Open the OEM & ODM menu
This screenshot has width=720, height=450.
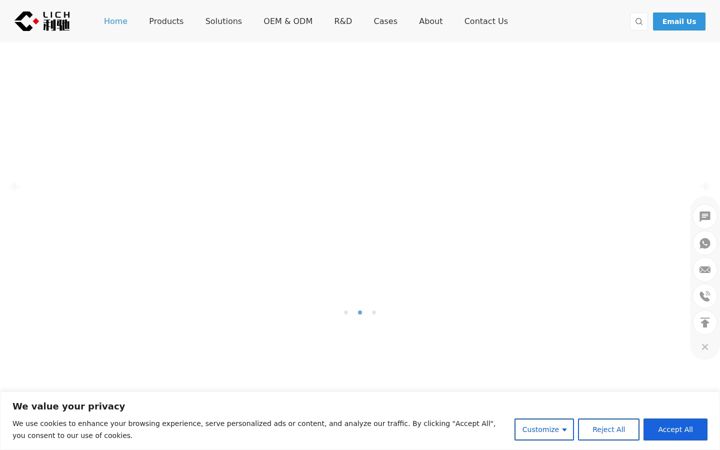point(288,21)
